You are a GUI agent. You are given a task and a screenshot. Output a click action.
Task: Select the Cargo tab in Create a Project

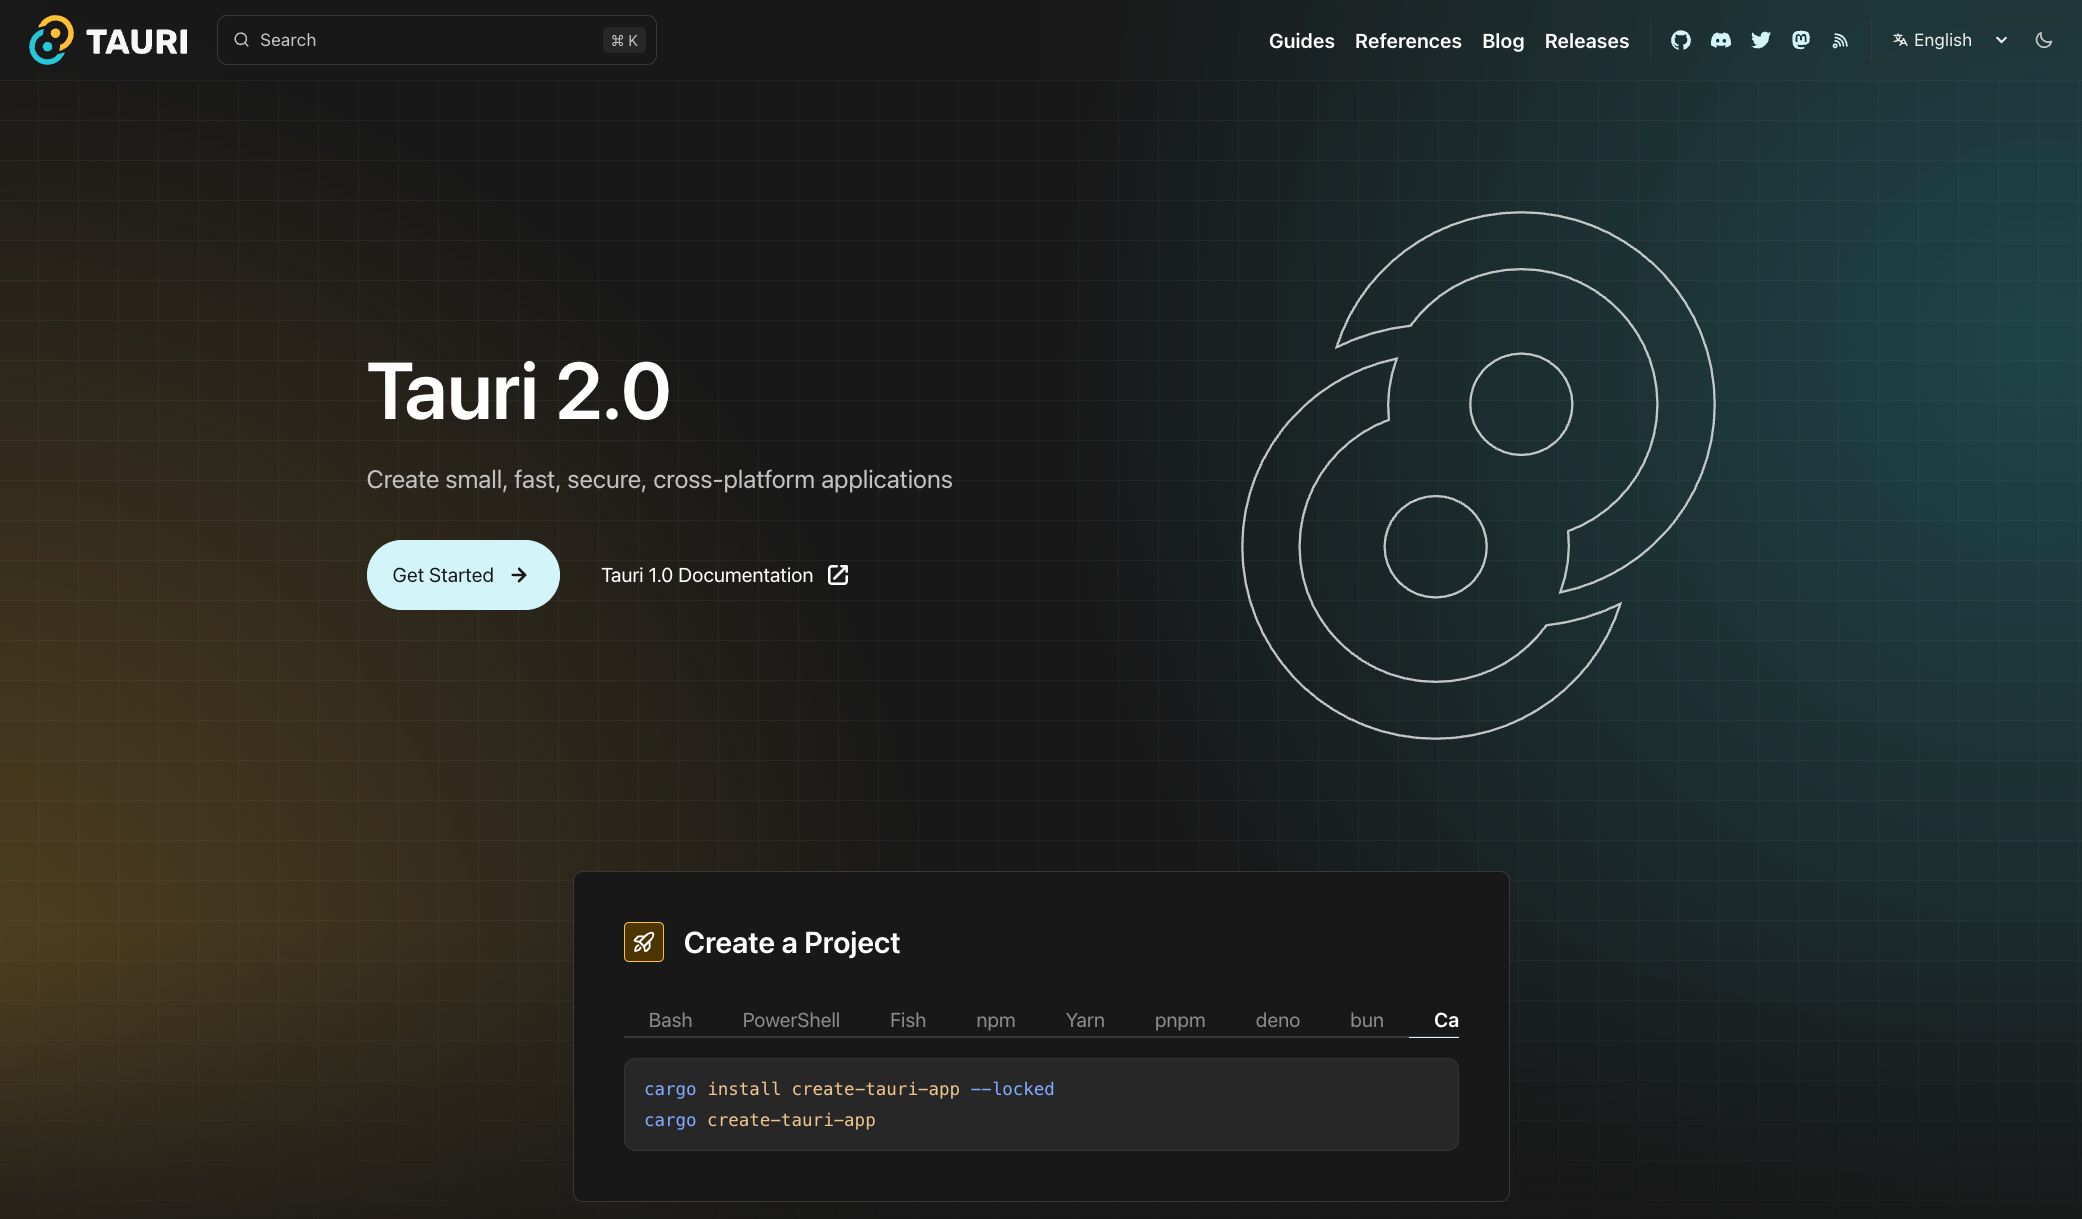(1446, 1020)
